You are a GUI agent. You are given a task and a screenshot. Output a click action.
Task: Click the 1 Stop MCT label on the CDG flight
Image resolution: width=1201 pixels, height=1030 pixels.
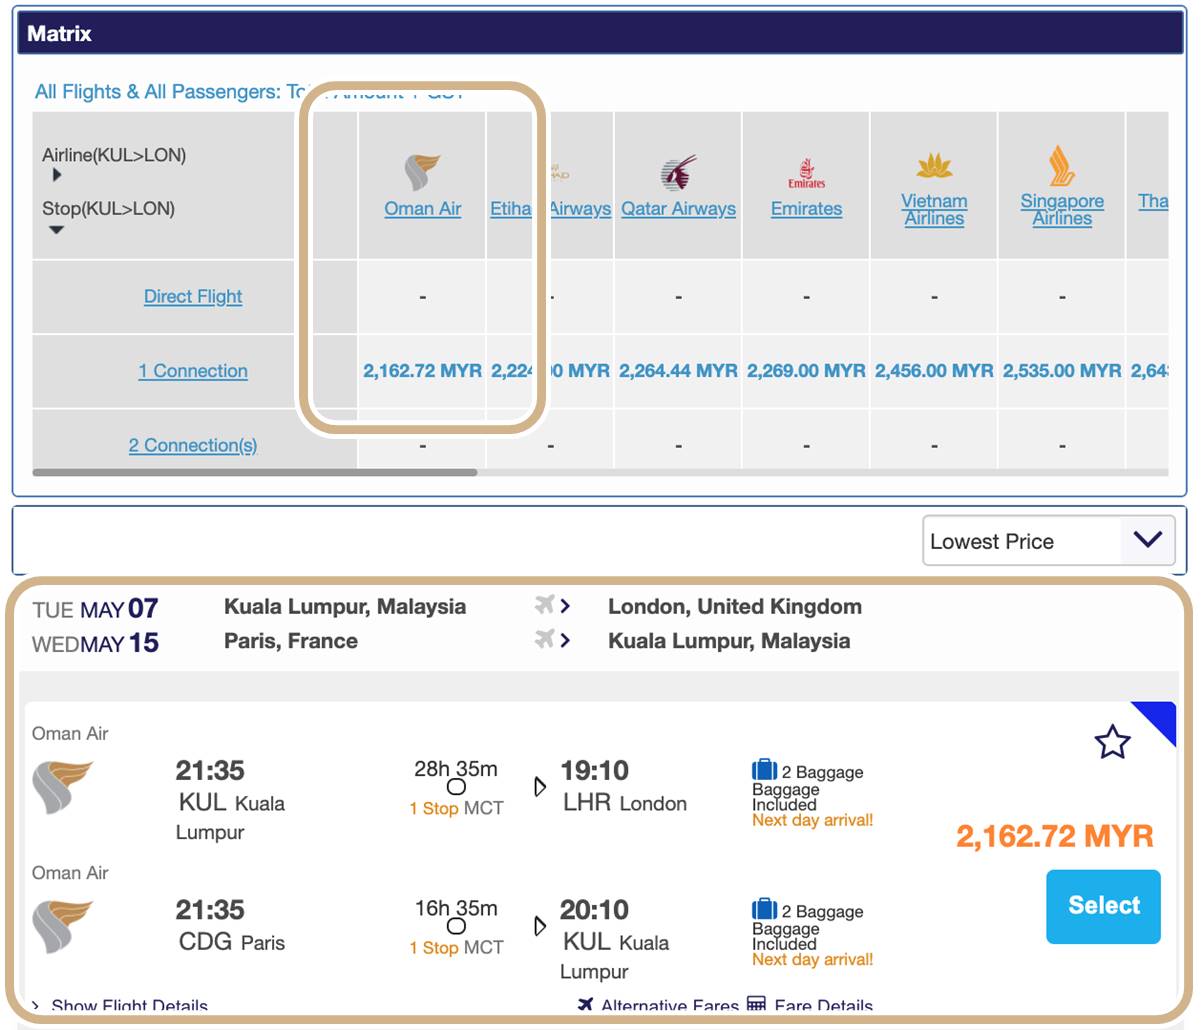tap(456, 947)
